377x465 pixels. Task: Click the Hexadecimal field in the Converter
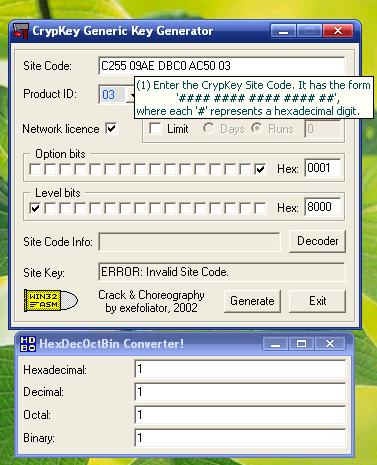click(240, 369)
